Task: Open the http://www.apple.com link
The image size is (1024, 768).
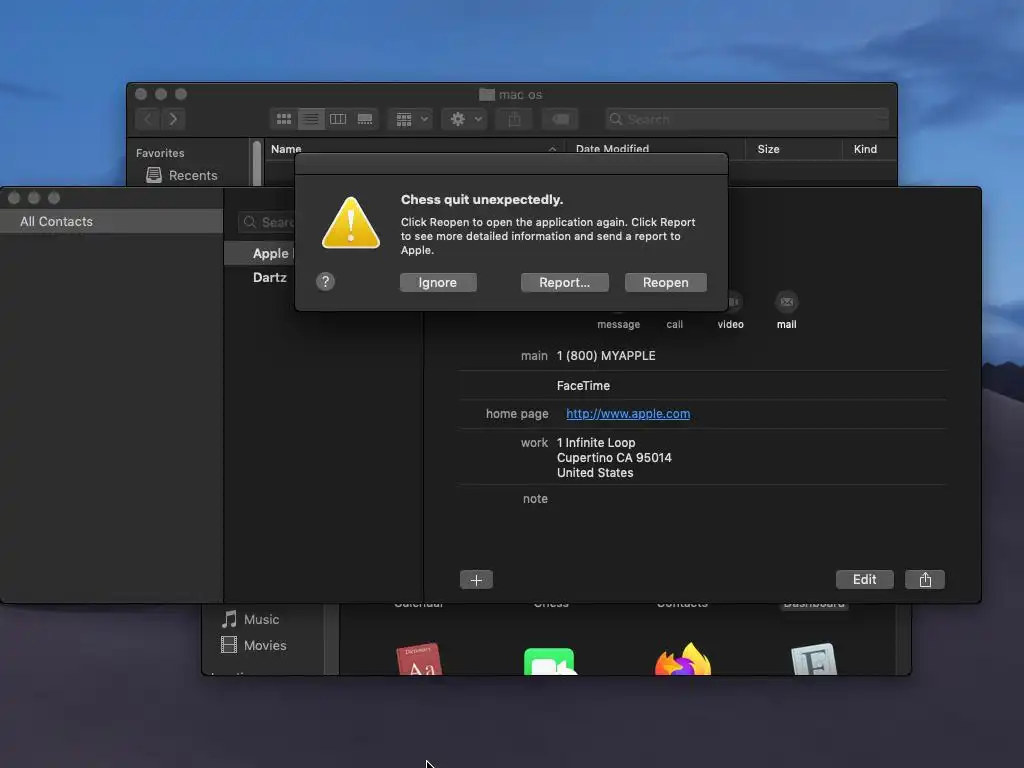Action: (628, 413)
